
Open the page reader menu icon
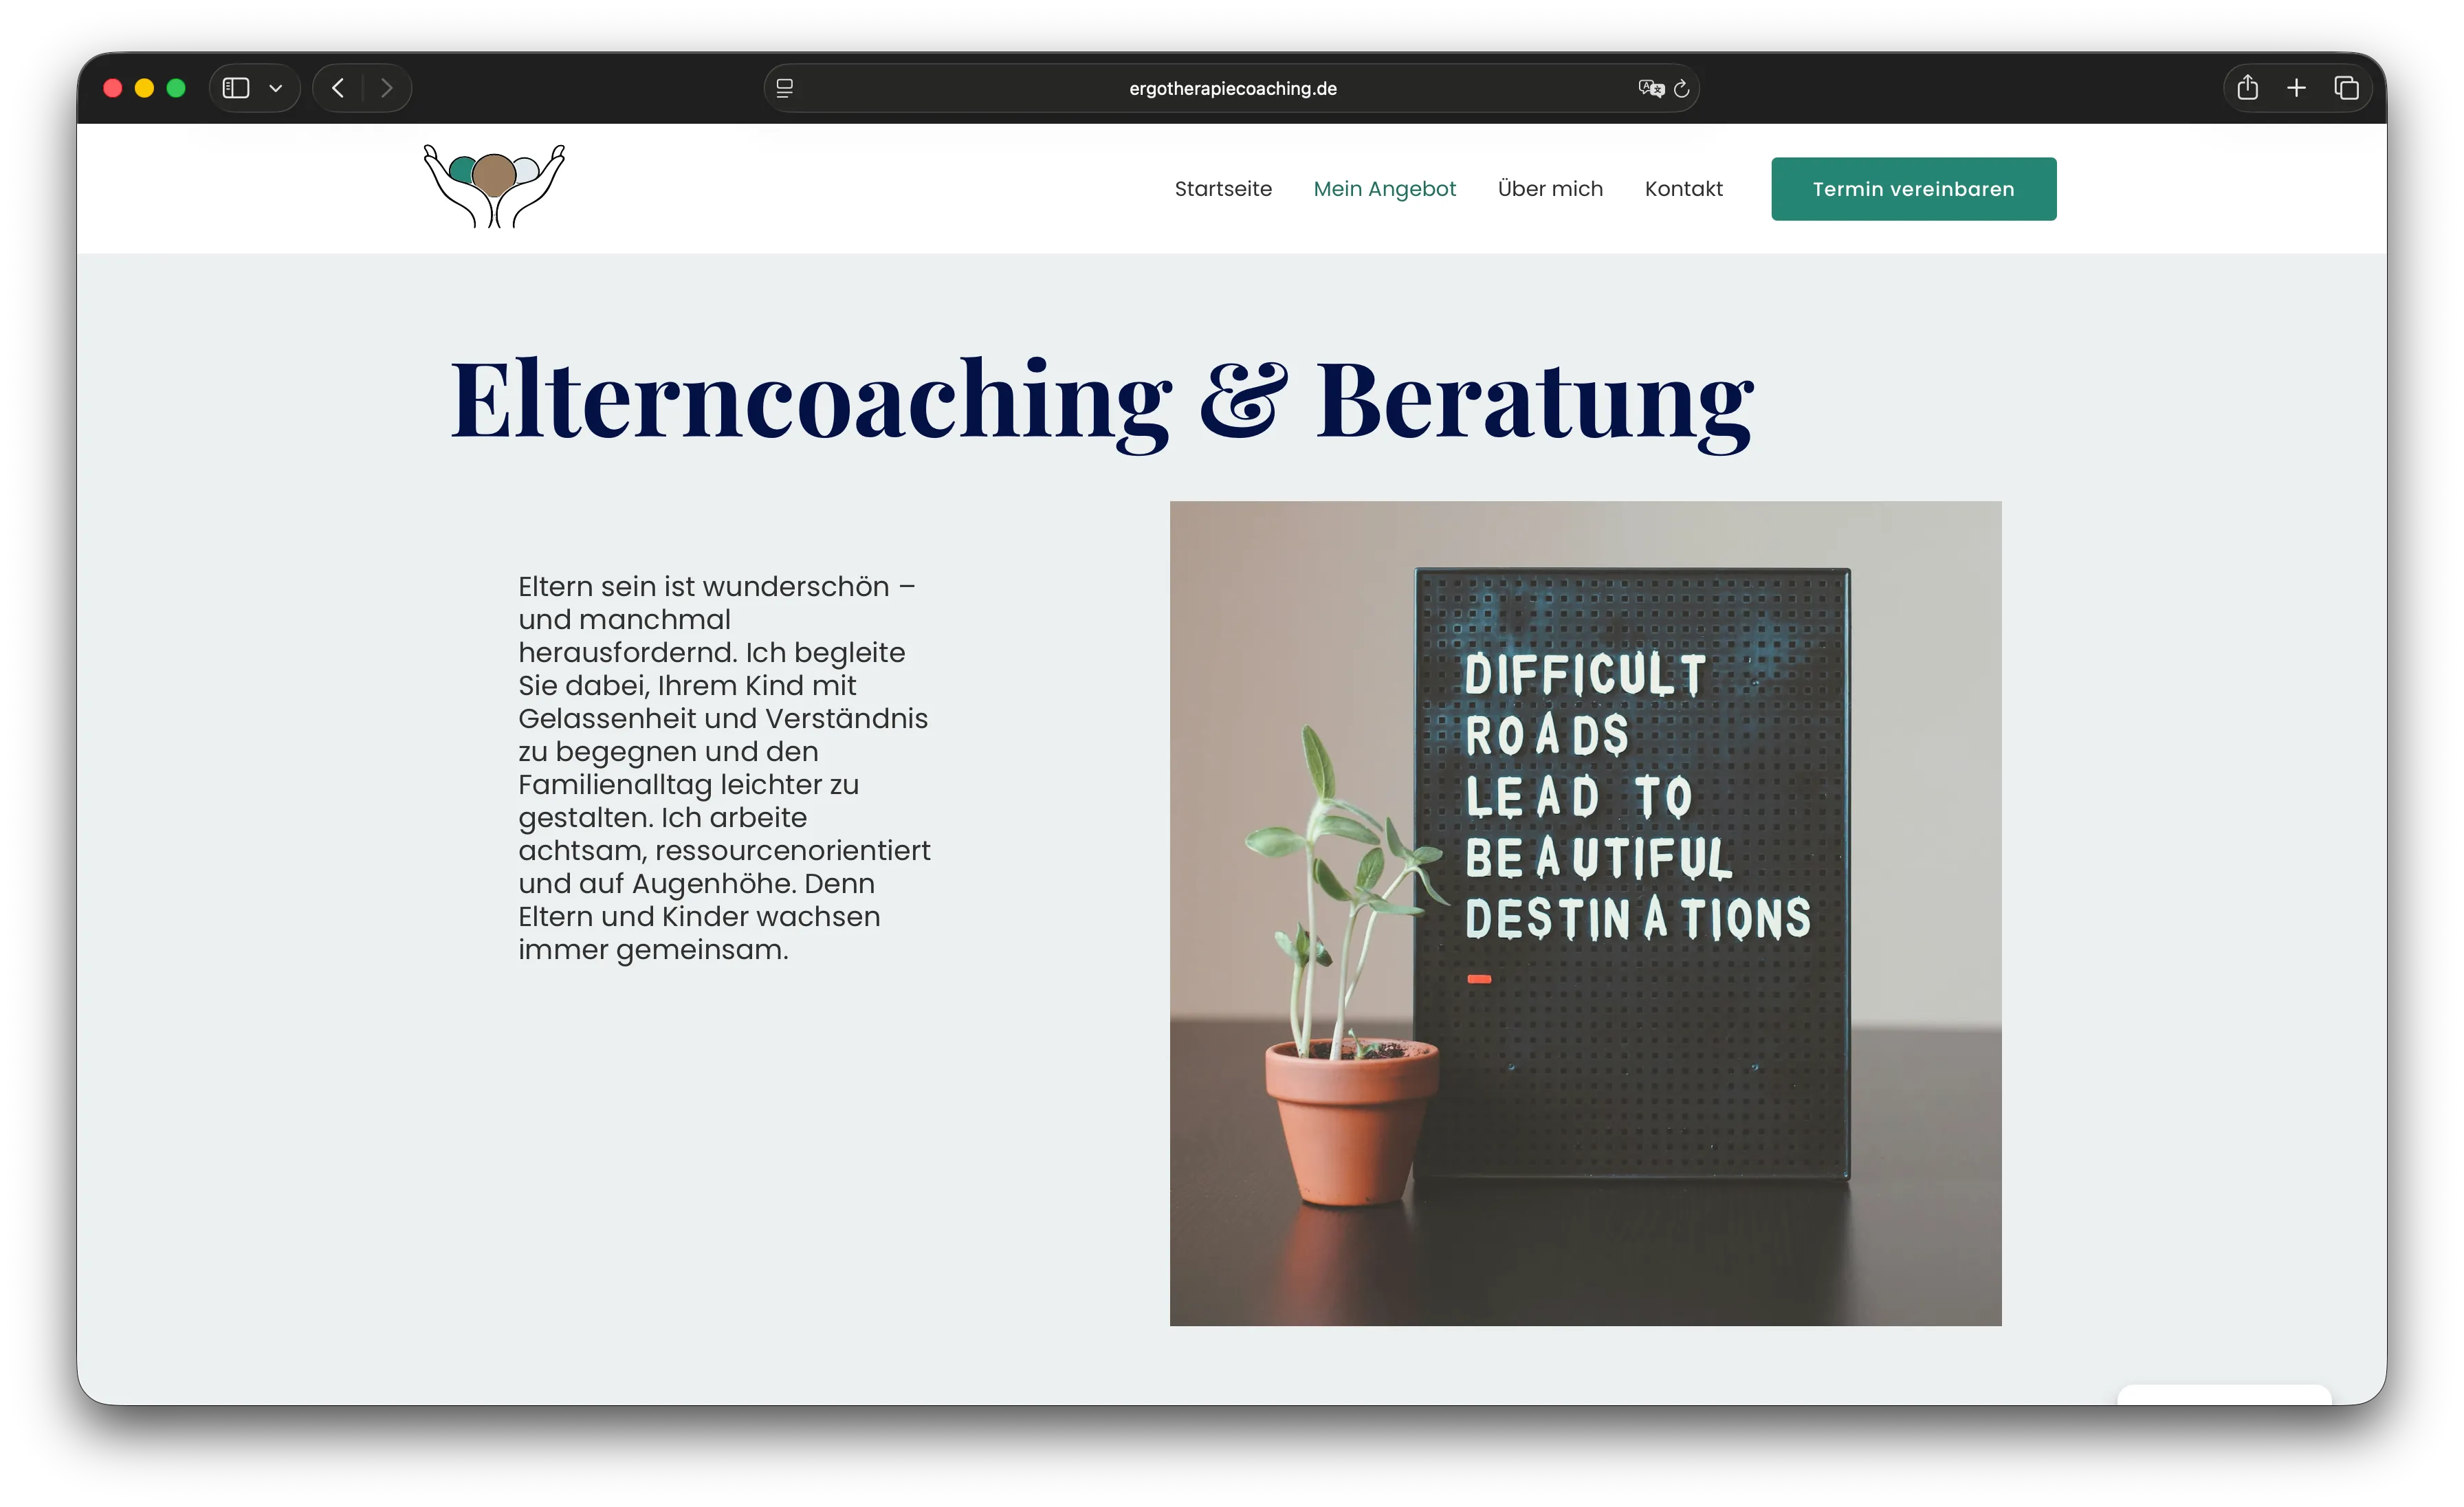tap(785, 88)
